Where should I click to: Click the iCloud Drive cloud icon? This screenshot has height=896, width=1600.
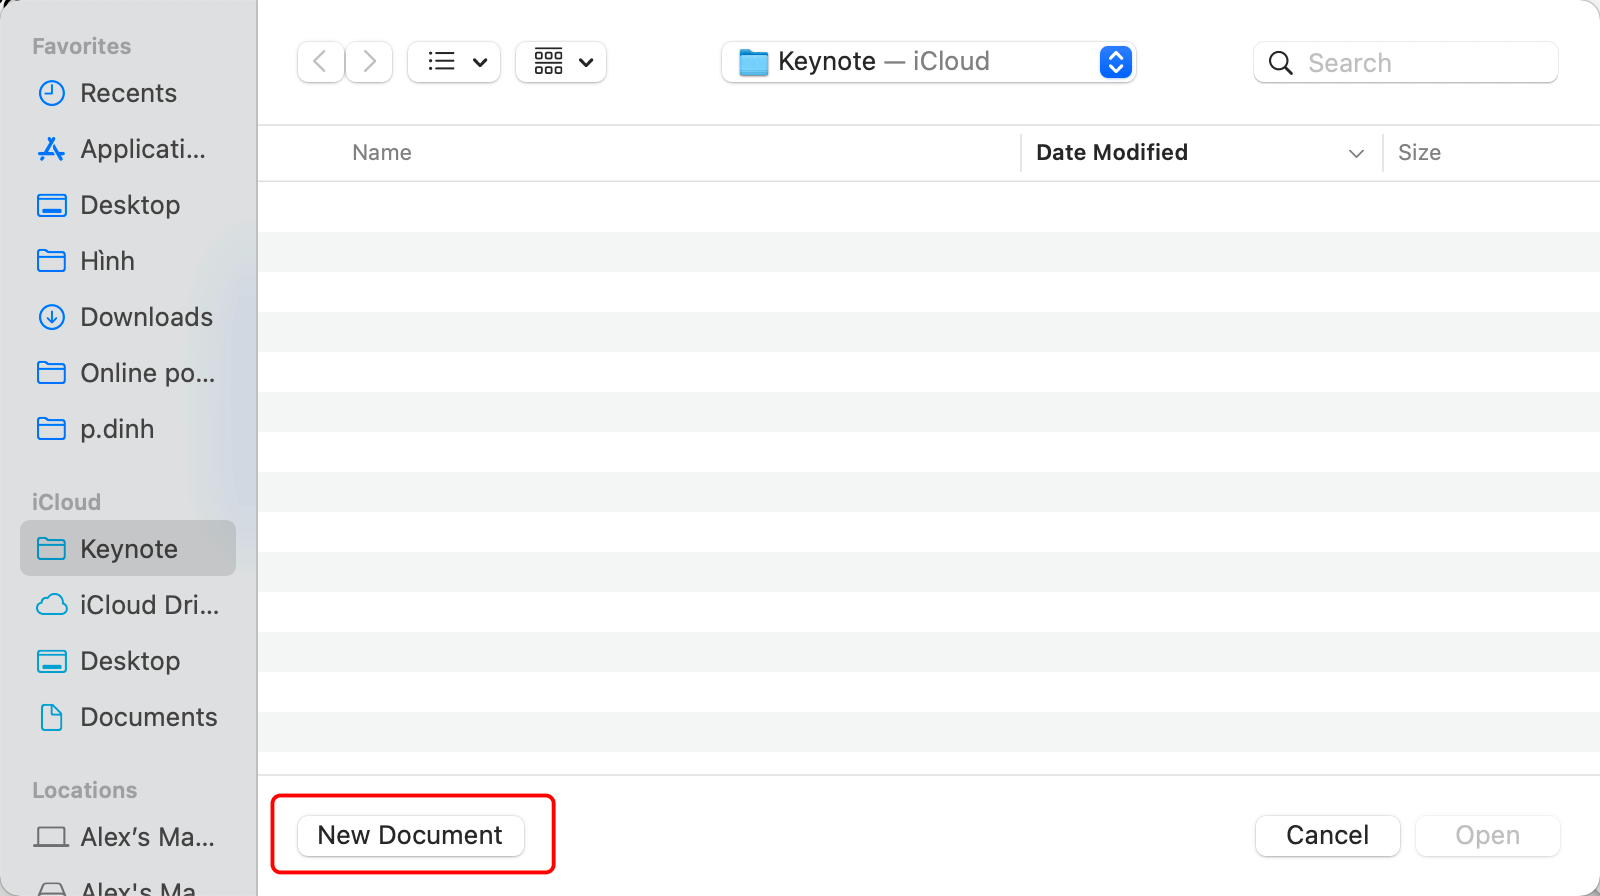[51, 605]
